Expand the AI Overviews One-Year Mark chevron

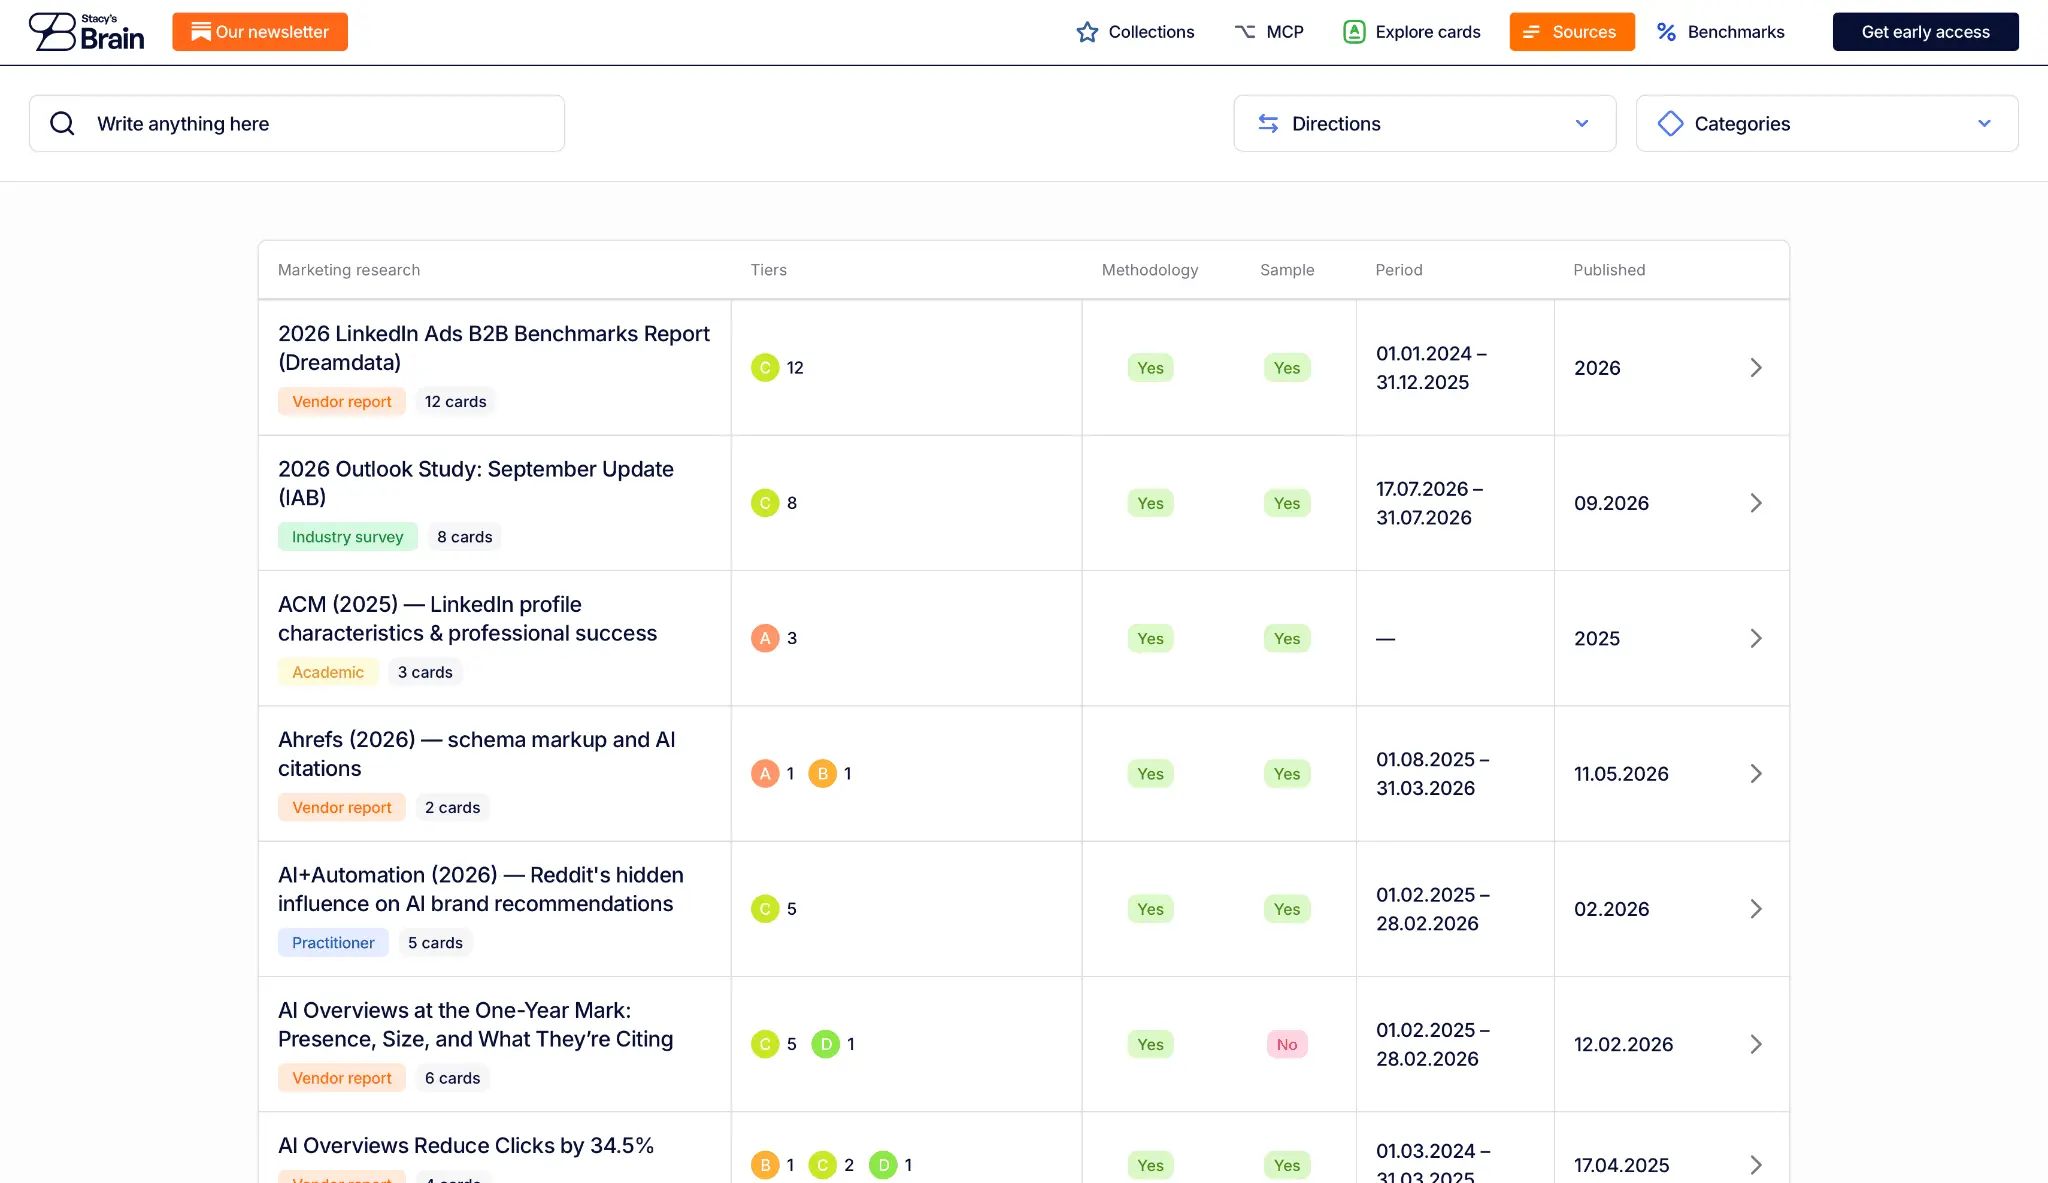[1756, 1044]
